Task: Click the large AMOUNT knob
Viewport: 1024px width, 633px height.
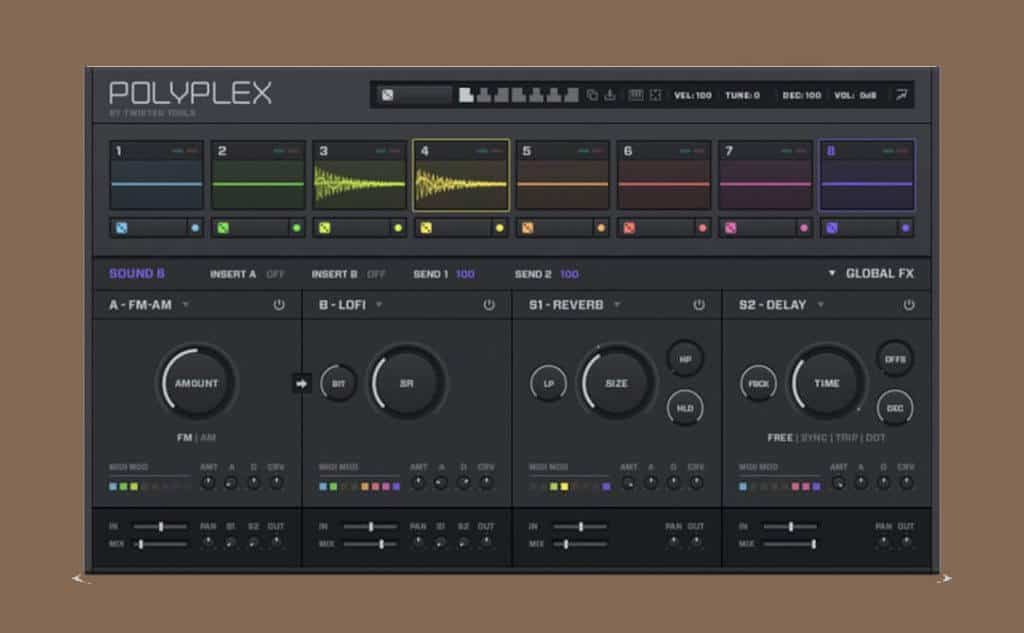Action: pyautogui.click(x=197, y=383)
